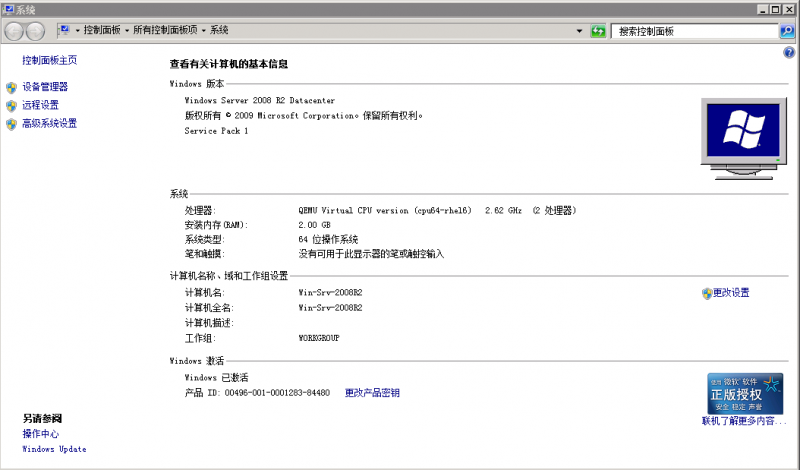
Task: Select 系统 breadcrumb segment
Action: pos(219,30)
